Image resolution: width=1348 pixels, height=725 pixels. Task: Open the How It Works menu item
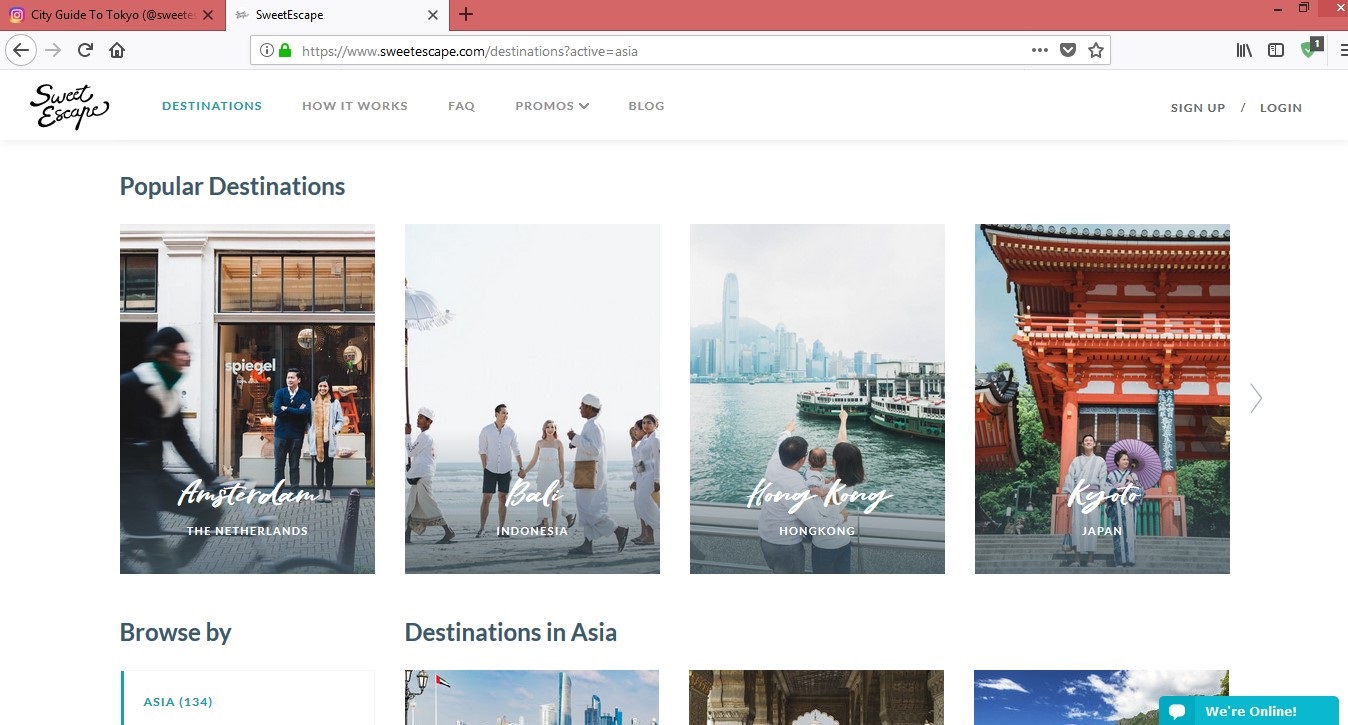click(355, 106)
